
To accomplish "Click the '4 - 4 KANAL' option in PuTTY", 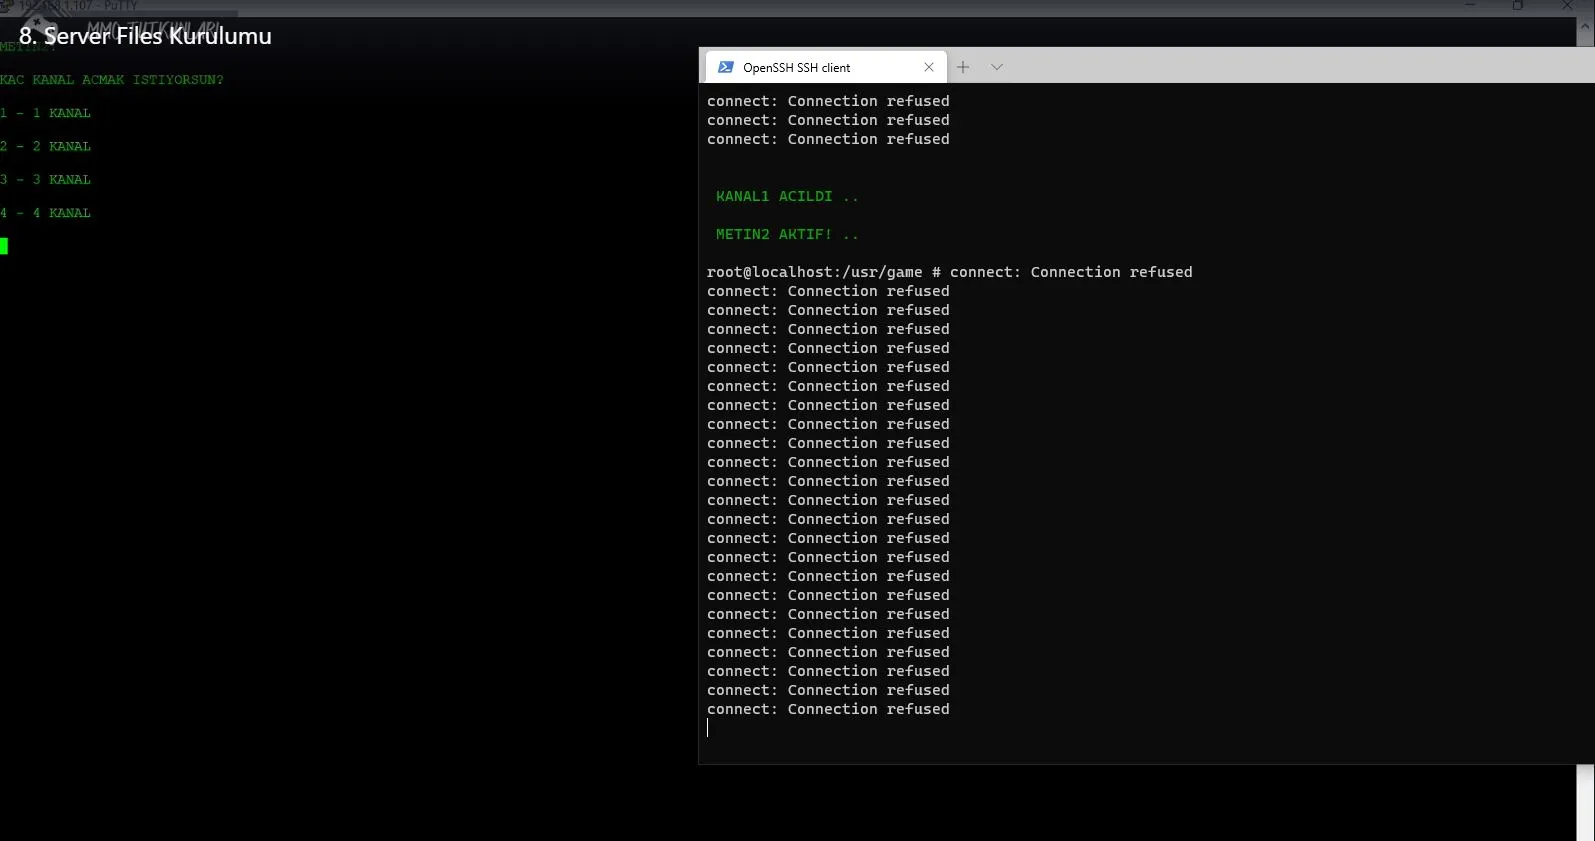I will tap(45, 213).
